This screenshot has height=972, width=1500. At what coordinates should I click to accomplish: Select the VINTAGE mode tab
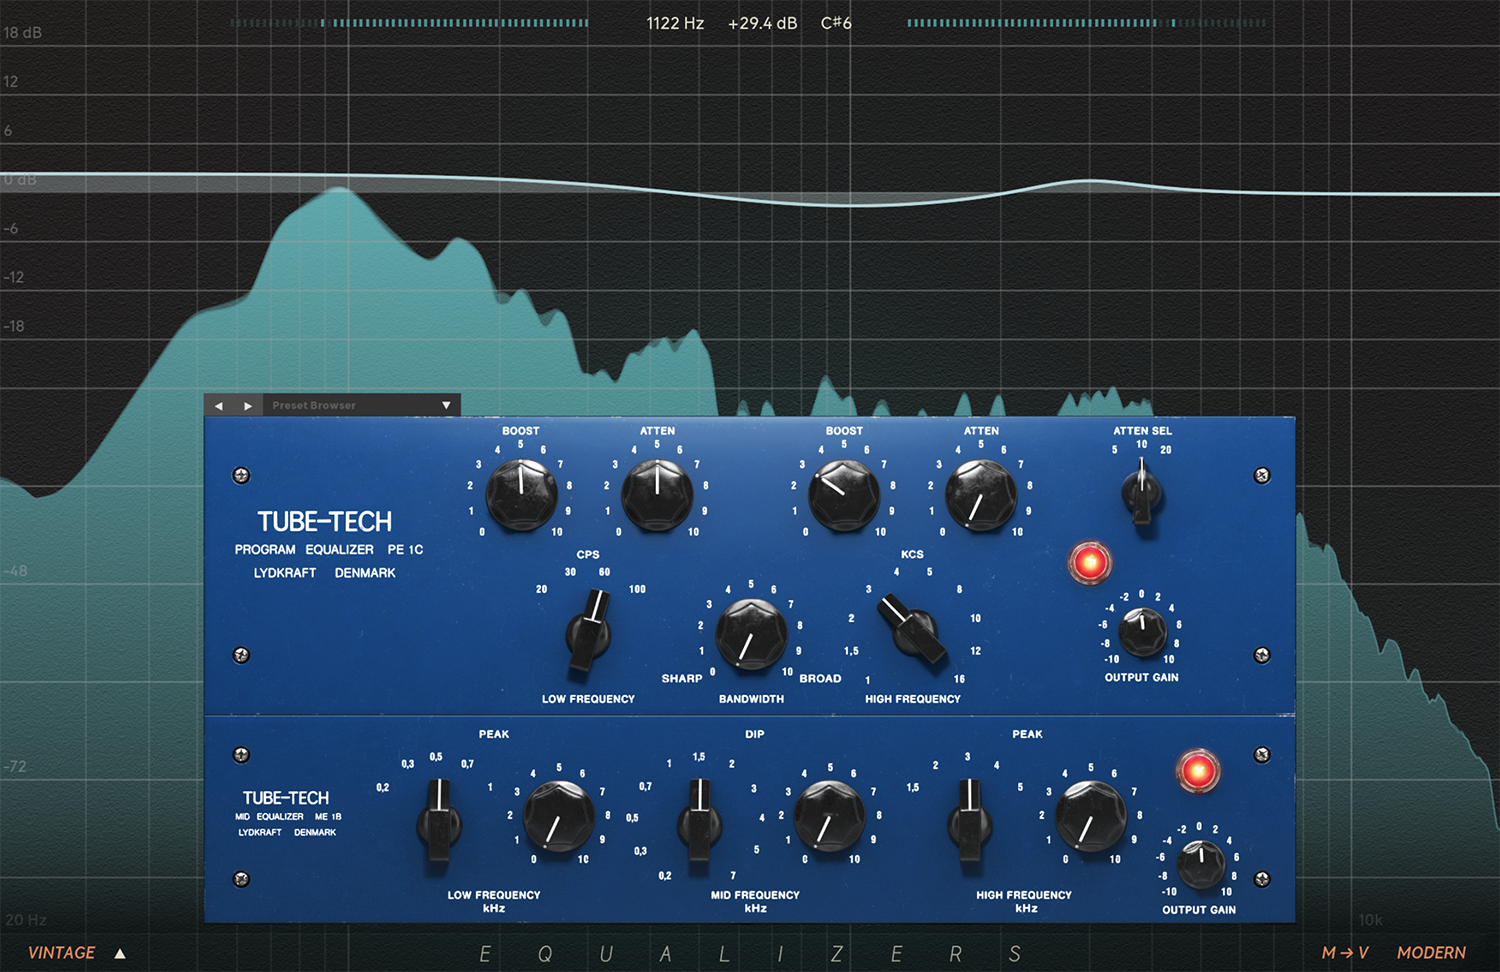click(62, 953)
